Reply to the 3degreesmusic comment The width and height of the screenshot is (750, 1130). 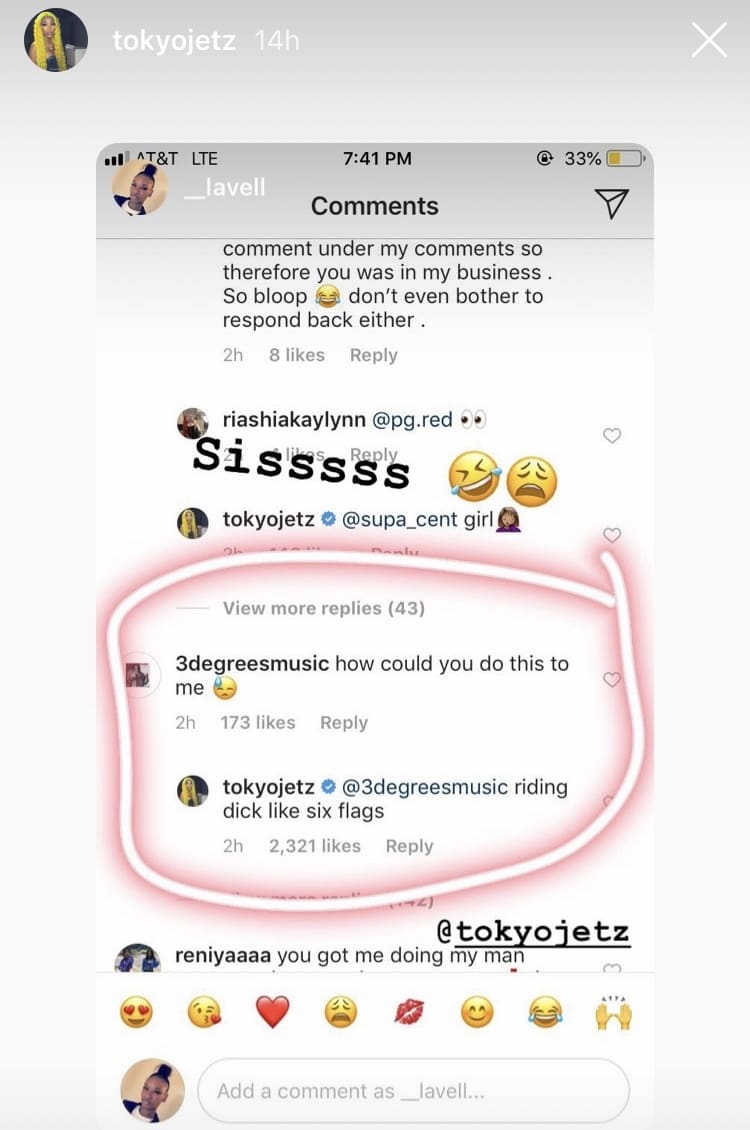point(344,722)
